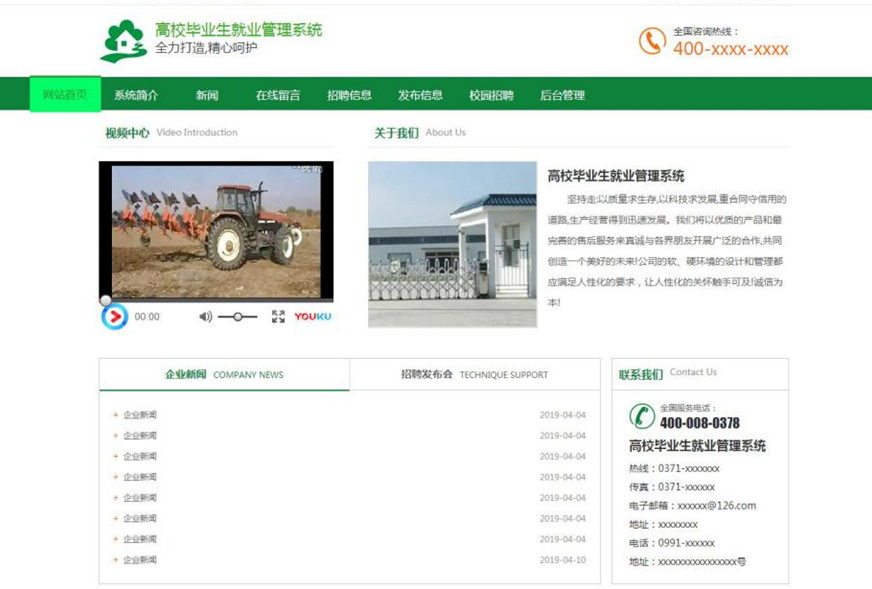Click the green service phone icon
872x589 pixels.
tap(642, 416)
